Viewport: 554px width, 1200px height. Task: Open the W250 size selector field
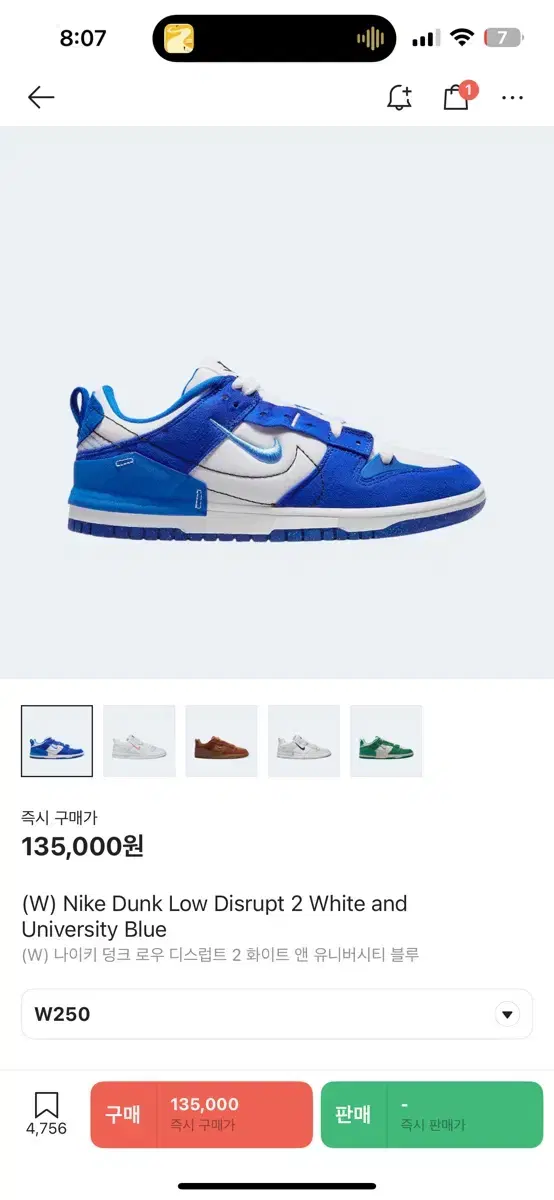(277, 1014)
